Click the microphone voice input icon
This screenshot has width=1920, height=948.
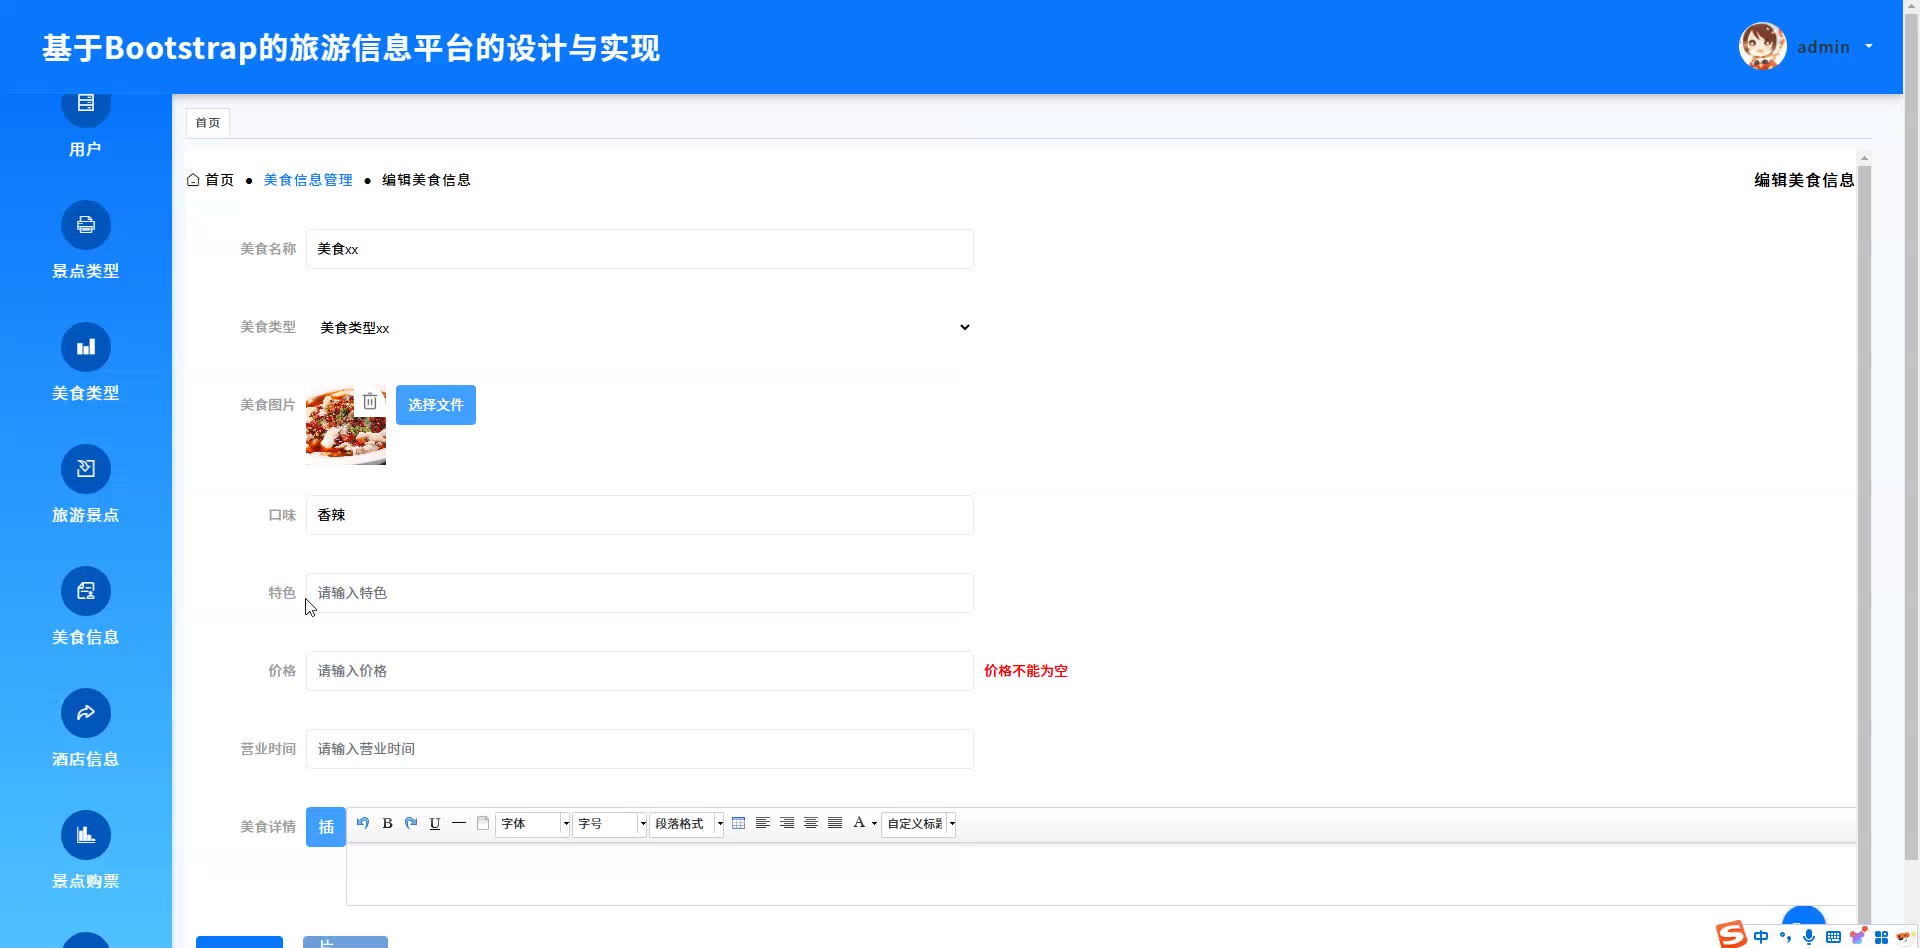(x=1809, y=937)
